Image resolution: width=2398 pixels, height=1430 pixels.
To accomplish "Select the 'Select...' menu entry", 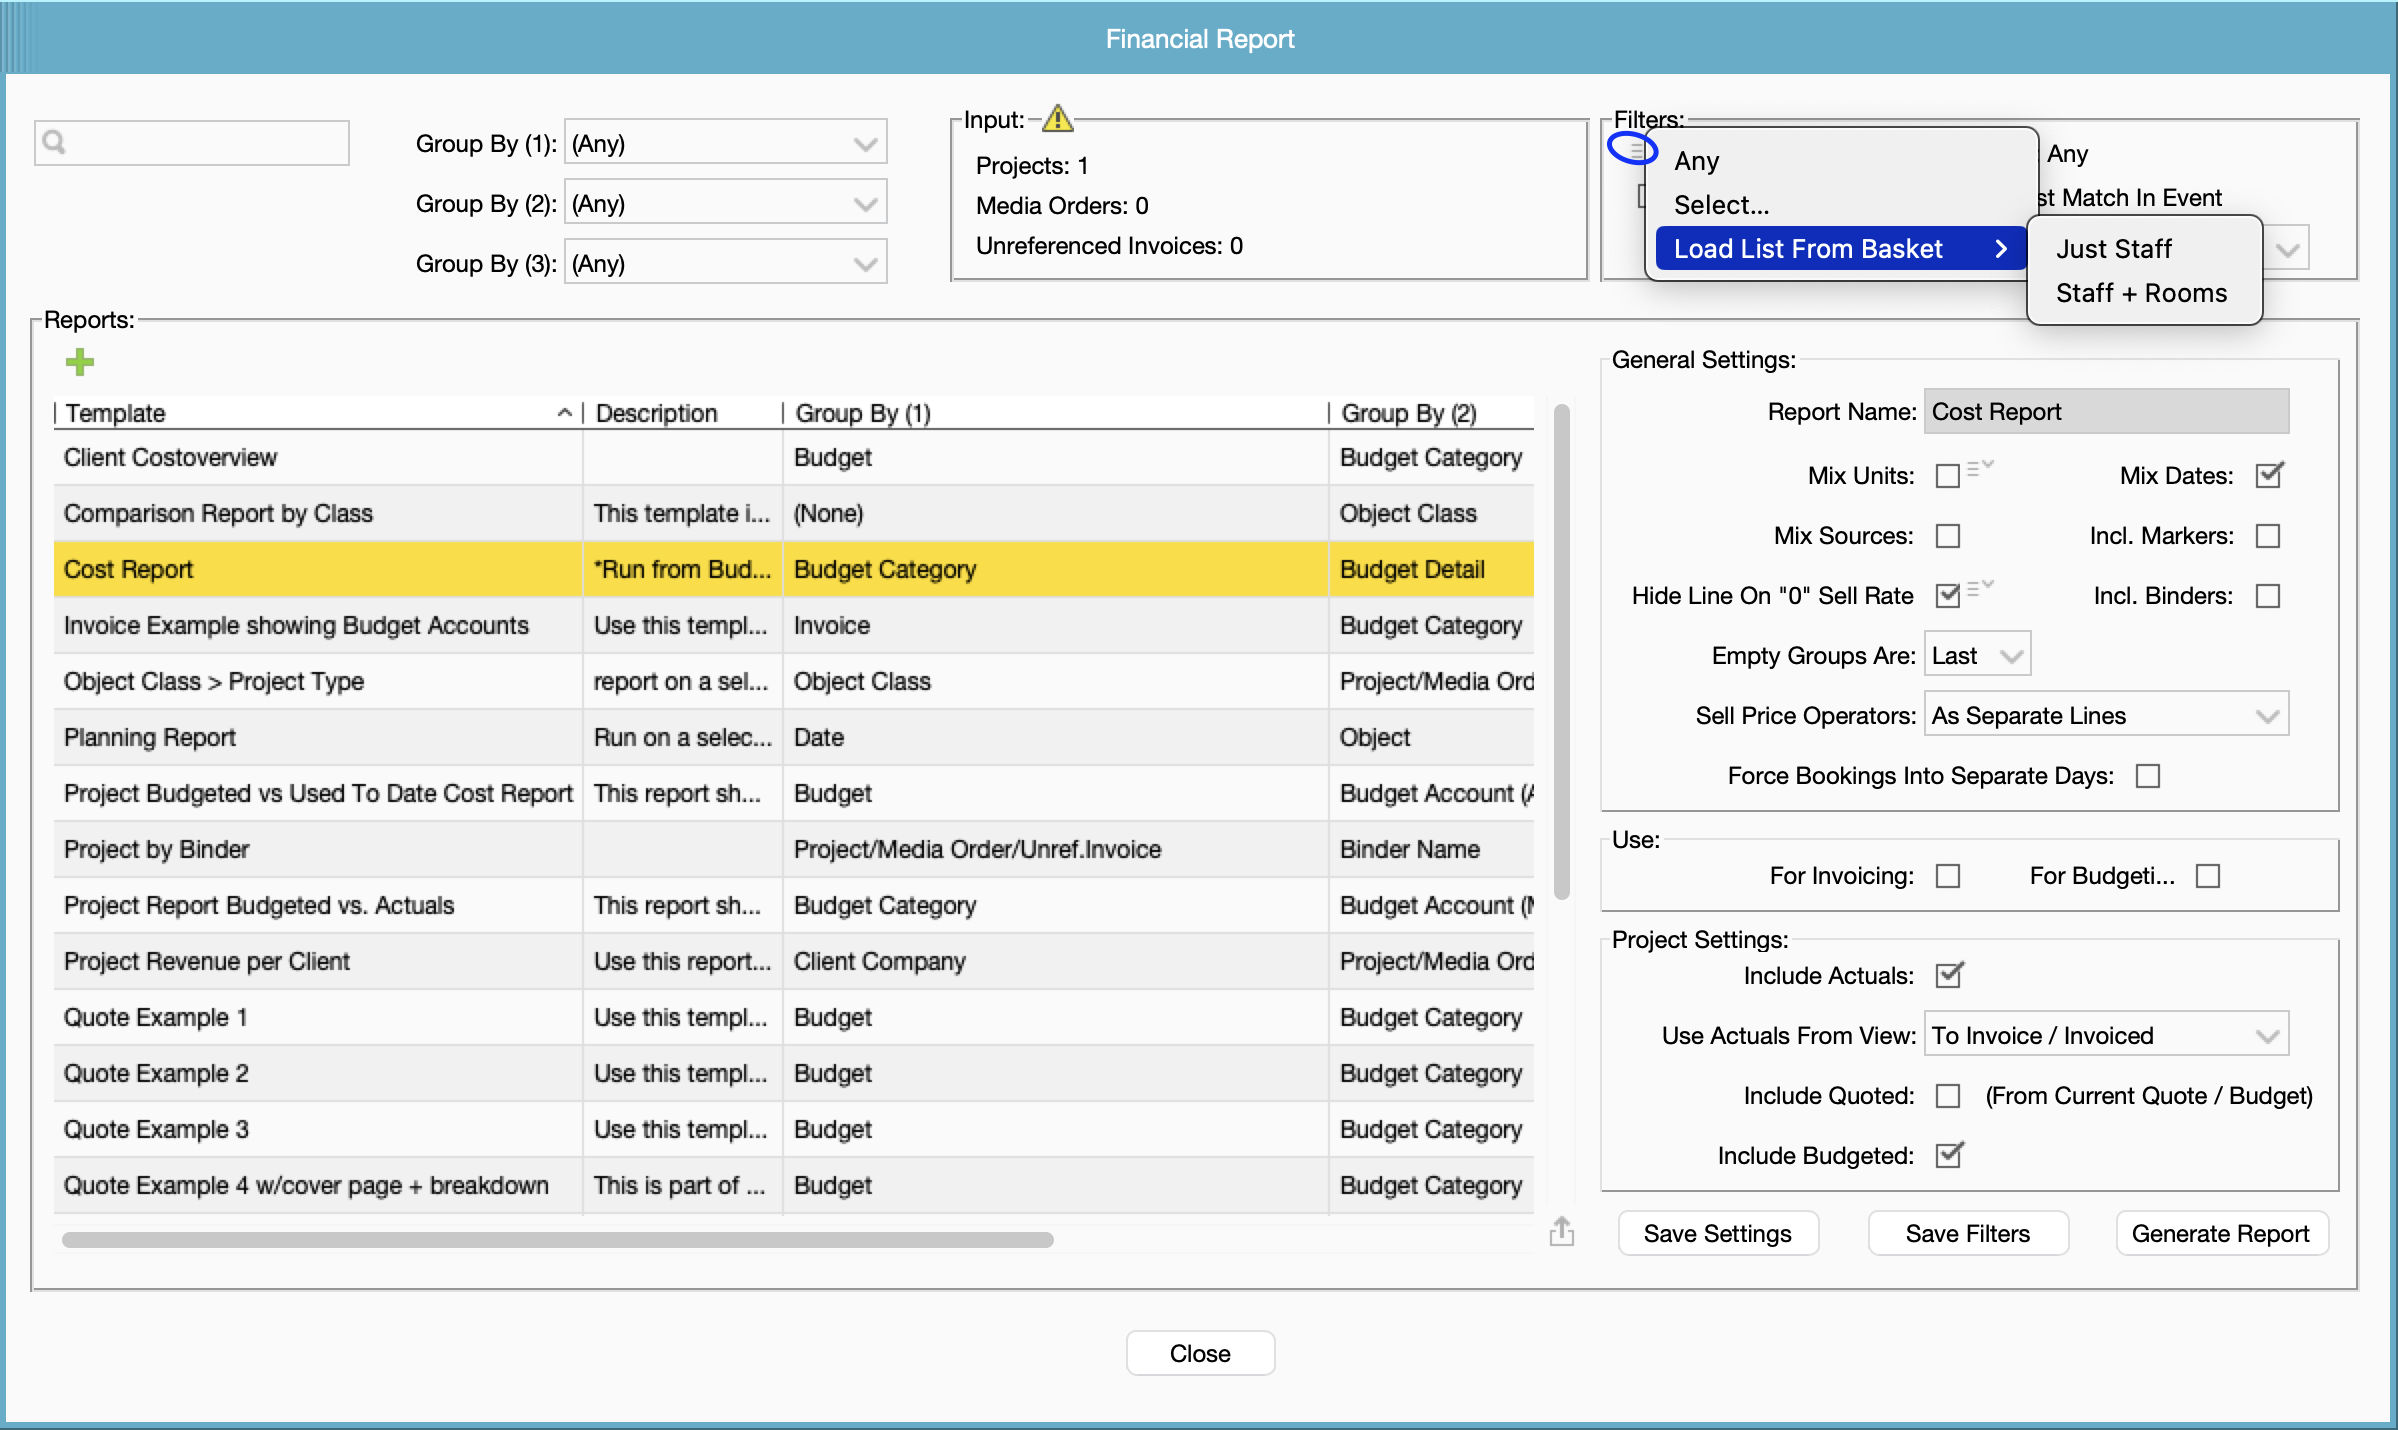I will coord(1721,205).
